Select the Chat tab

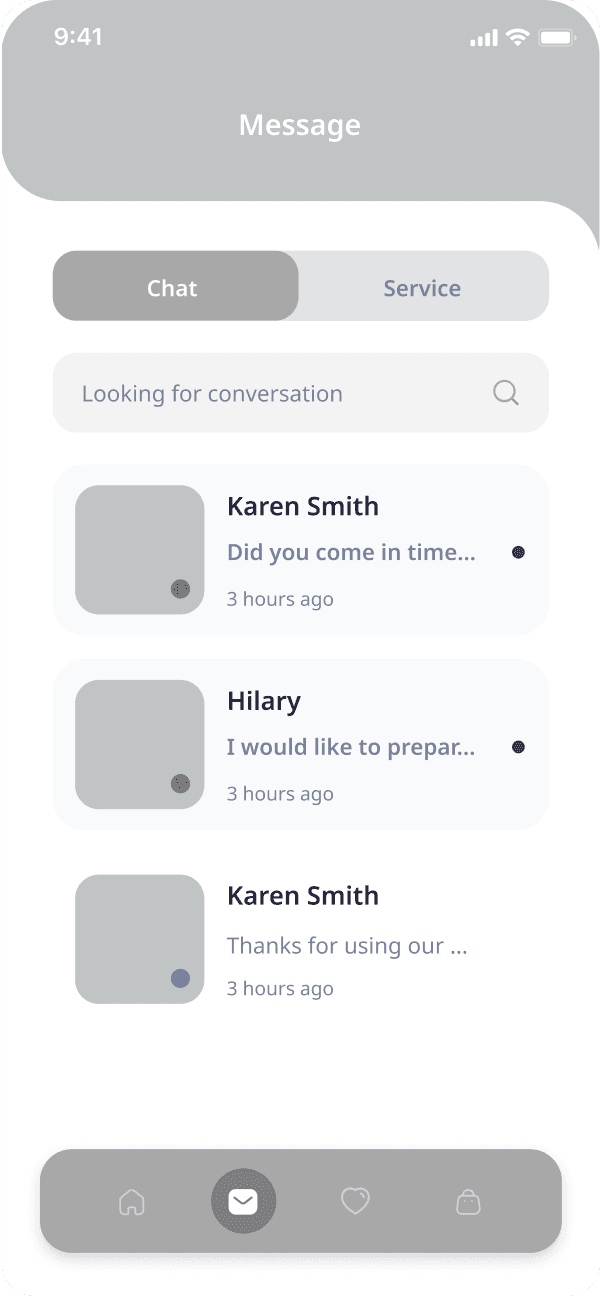click(x=172, y=287)
